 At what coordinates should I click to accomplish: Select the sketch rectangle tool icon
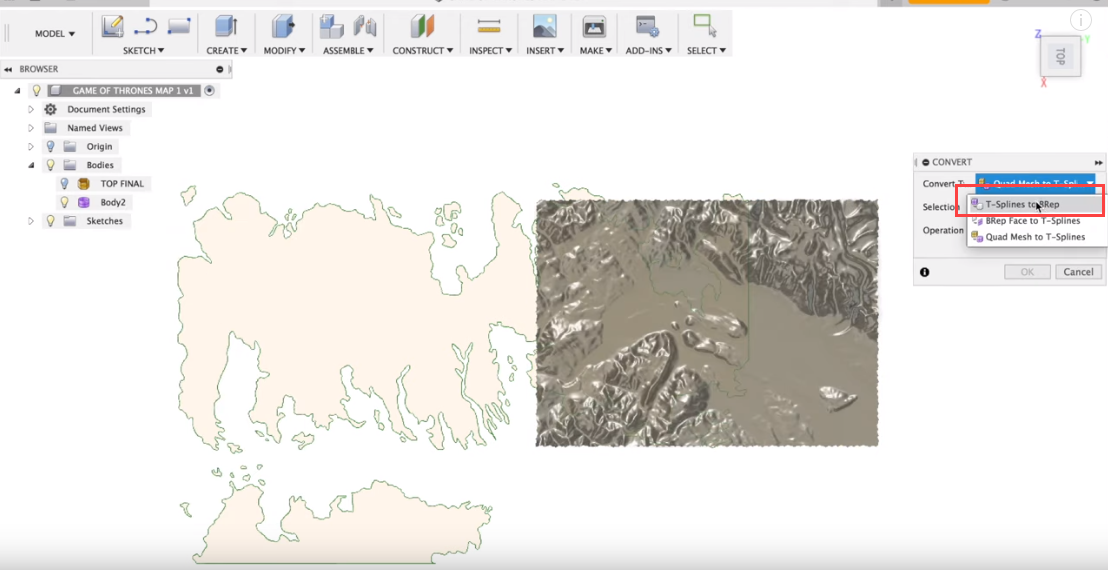[x=179, y=26]
